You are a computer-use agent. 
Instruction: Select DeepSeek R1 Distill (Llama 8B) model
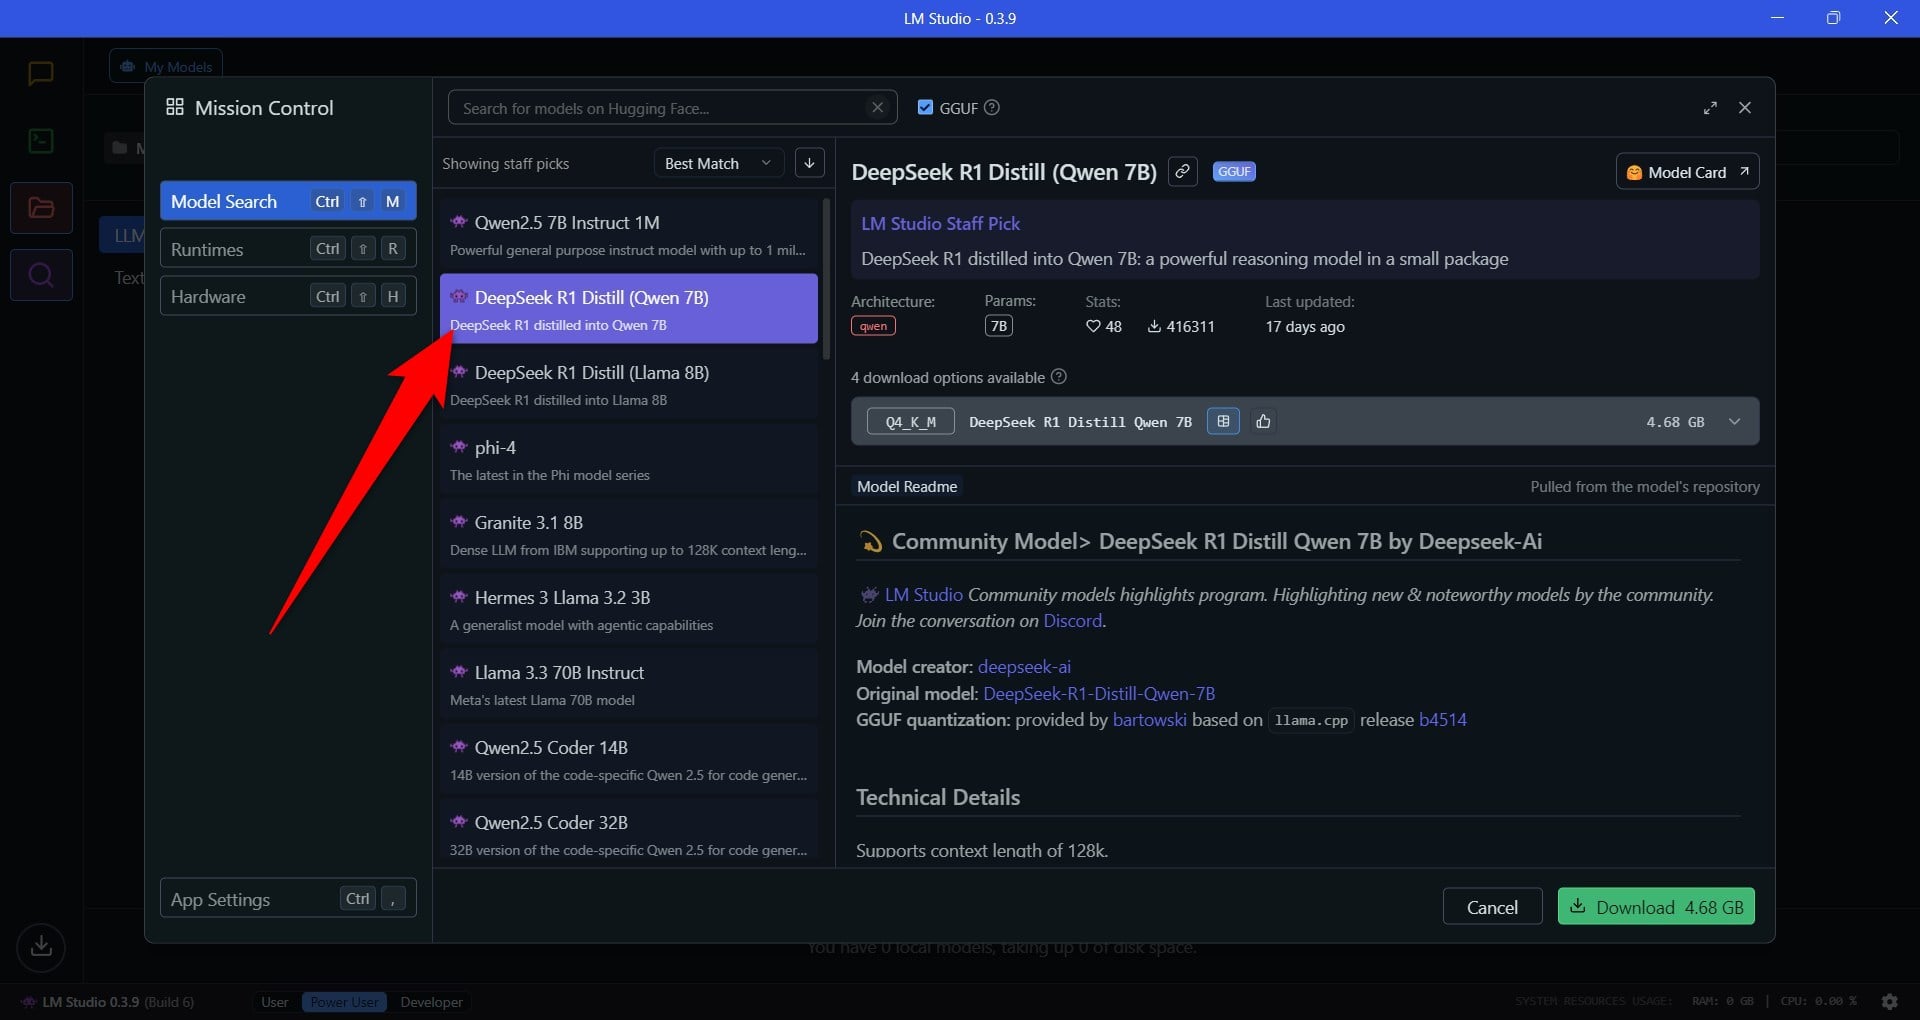(629, 385)
